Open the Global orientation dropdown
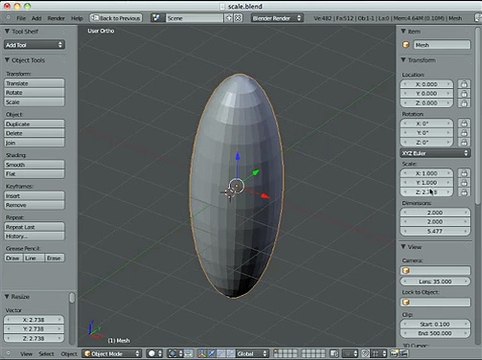The image size is (482, 360). [x=252, y=353]
